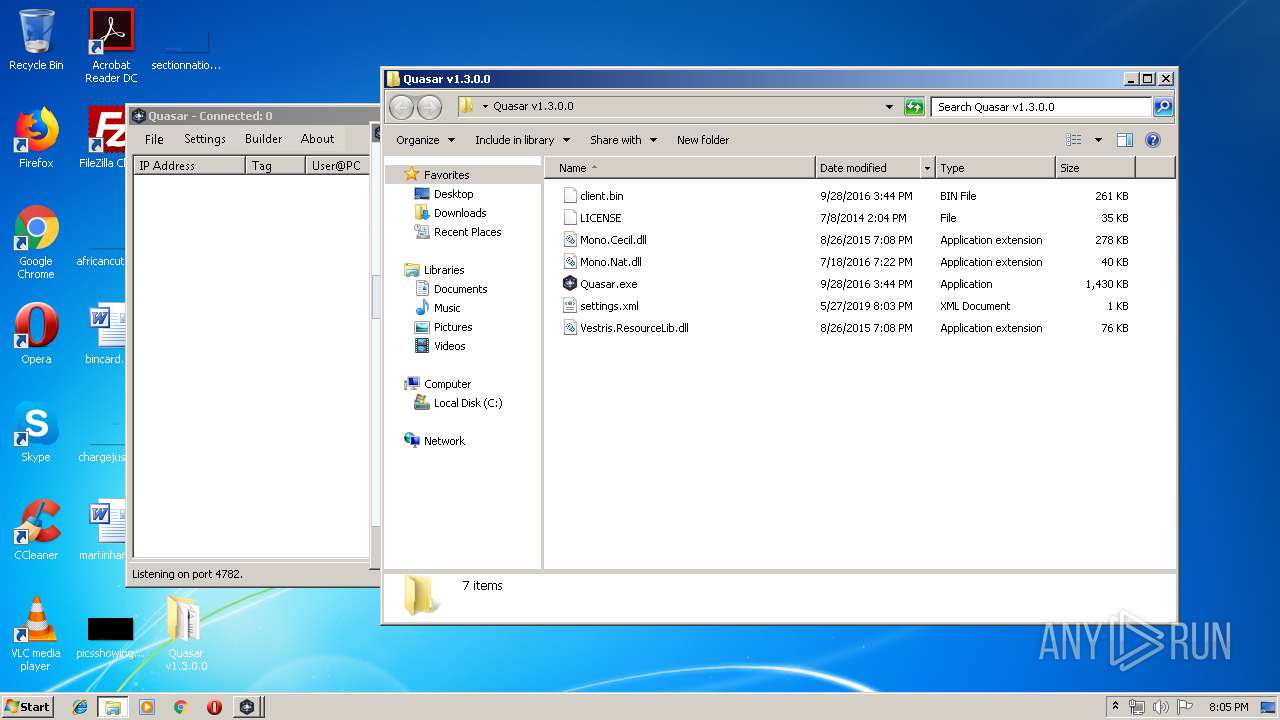
Task: Change view using the views icon
Action: coord(1074,140)
